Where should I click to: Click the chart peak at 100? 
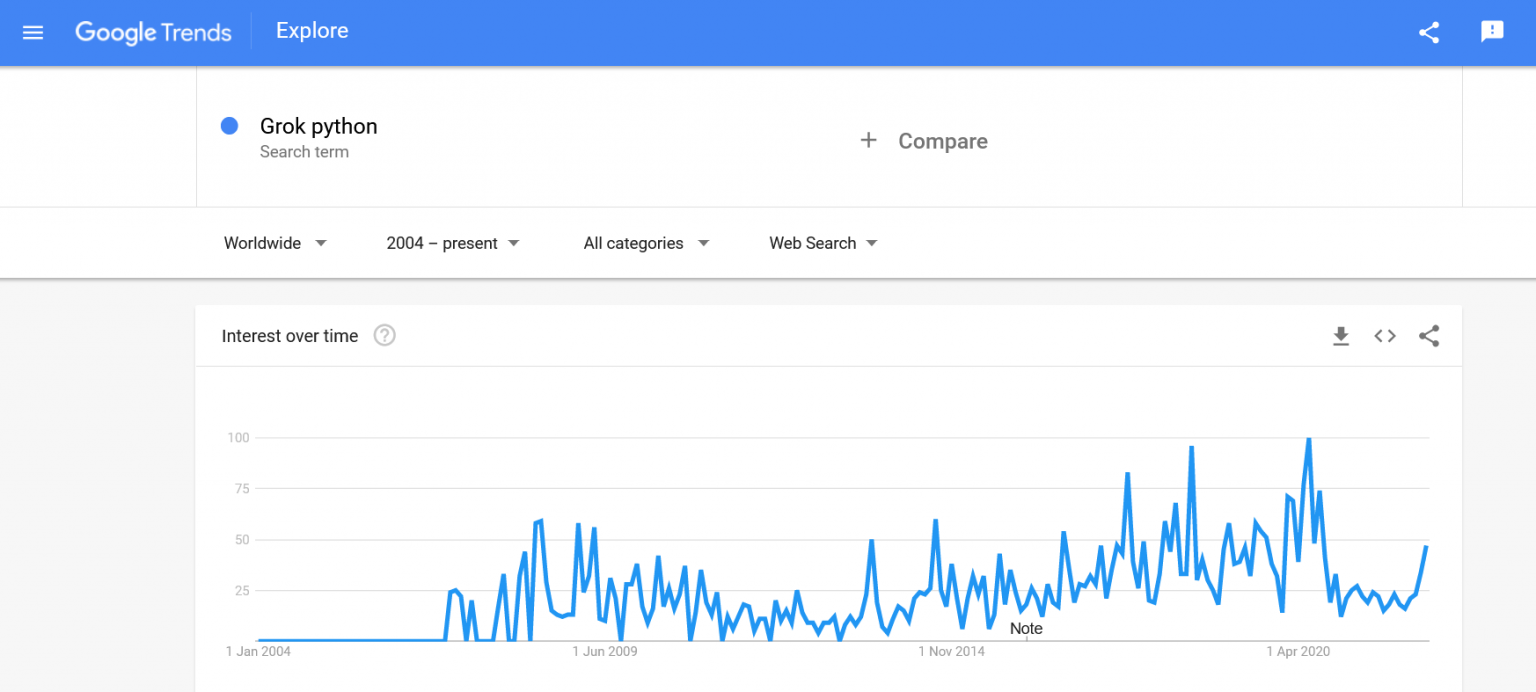[1308, 439]
